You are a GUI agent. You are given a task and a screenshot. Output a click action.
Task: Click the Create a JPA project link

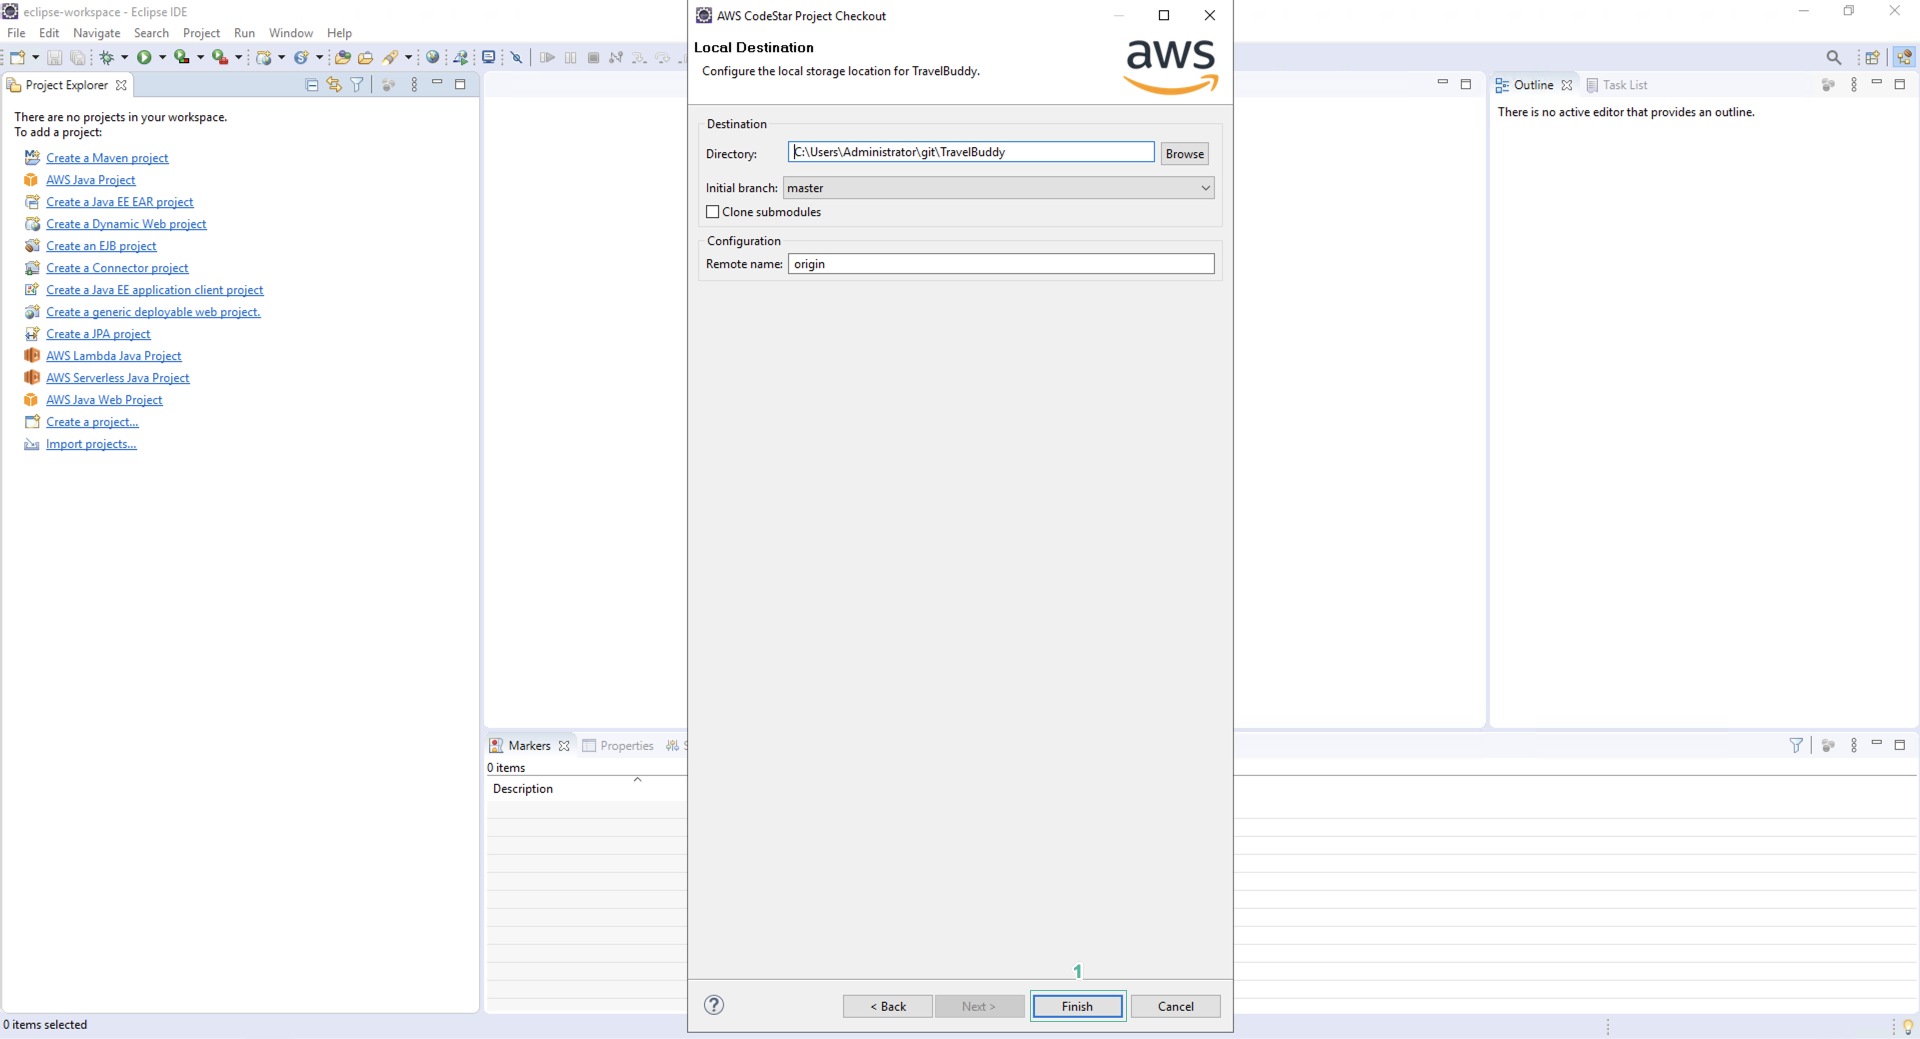coord(98,334)
